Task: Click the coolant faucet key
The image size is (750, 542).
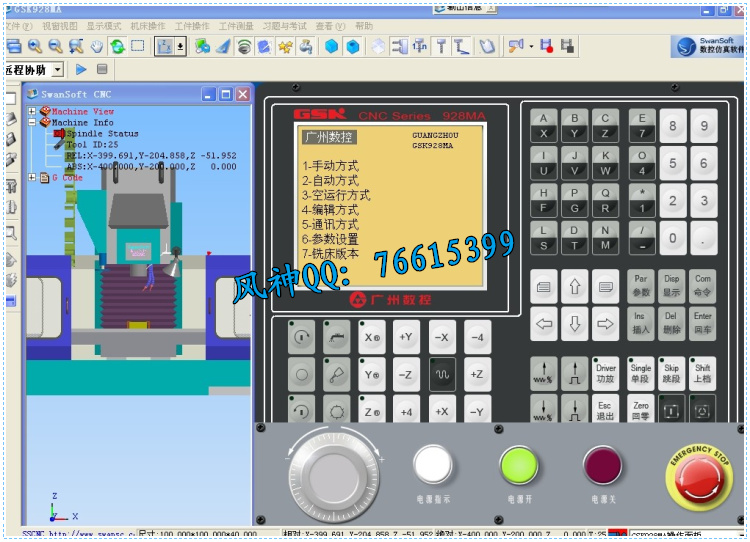Action: pos(337,337)
